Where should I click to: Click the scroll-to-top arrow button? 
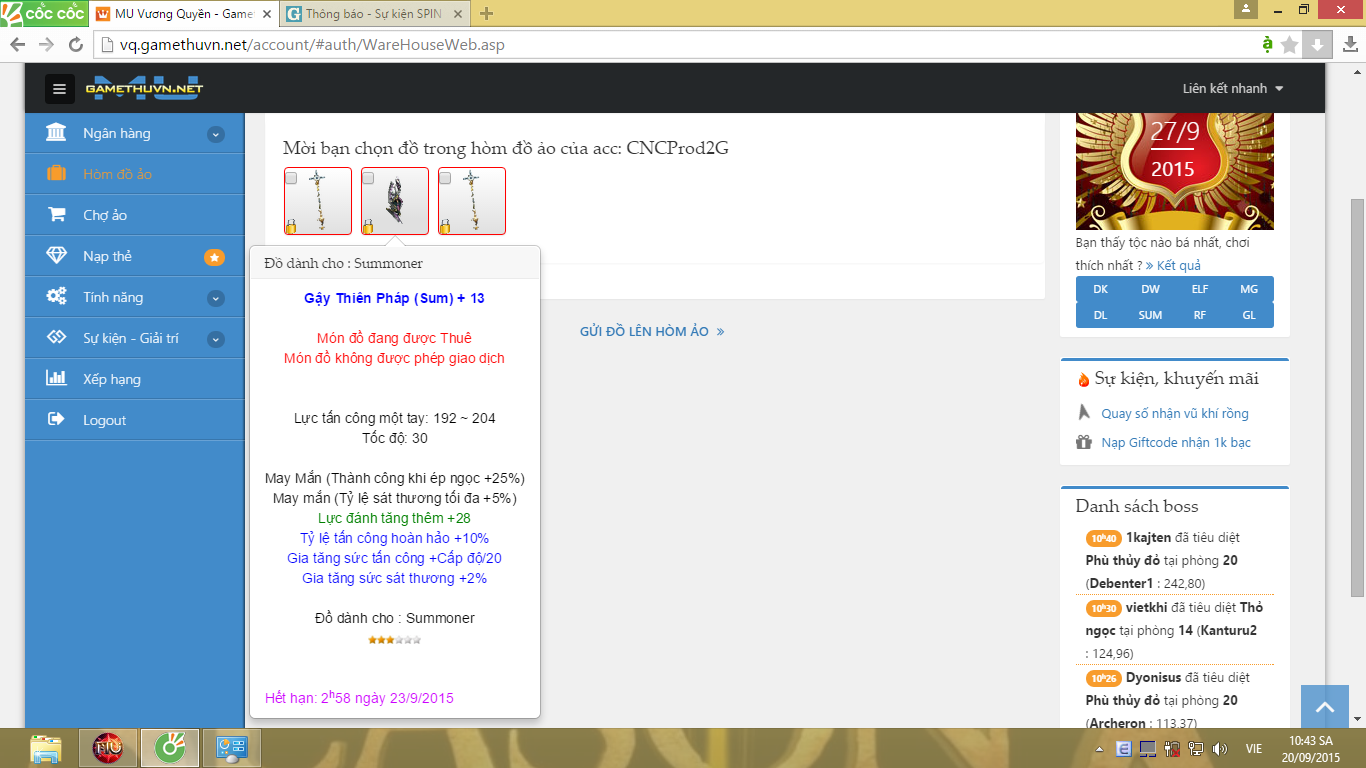tap(1325, 708)
